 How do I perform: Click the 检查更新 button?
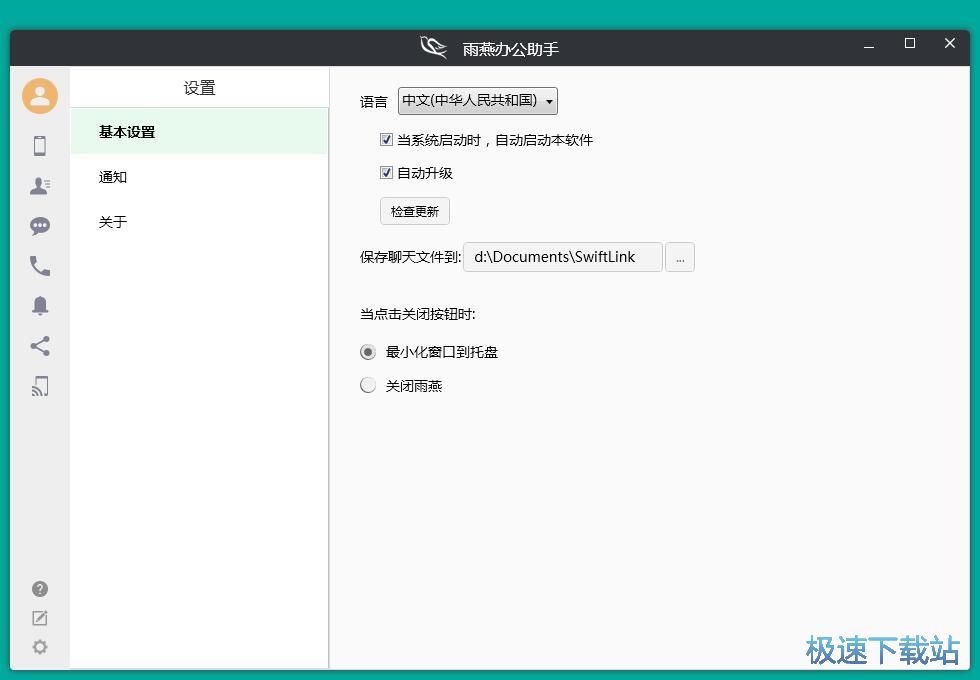click(414, 211)
